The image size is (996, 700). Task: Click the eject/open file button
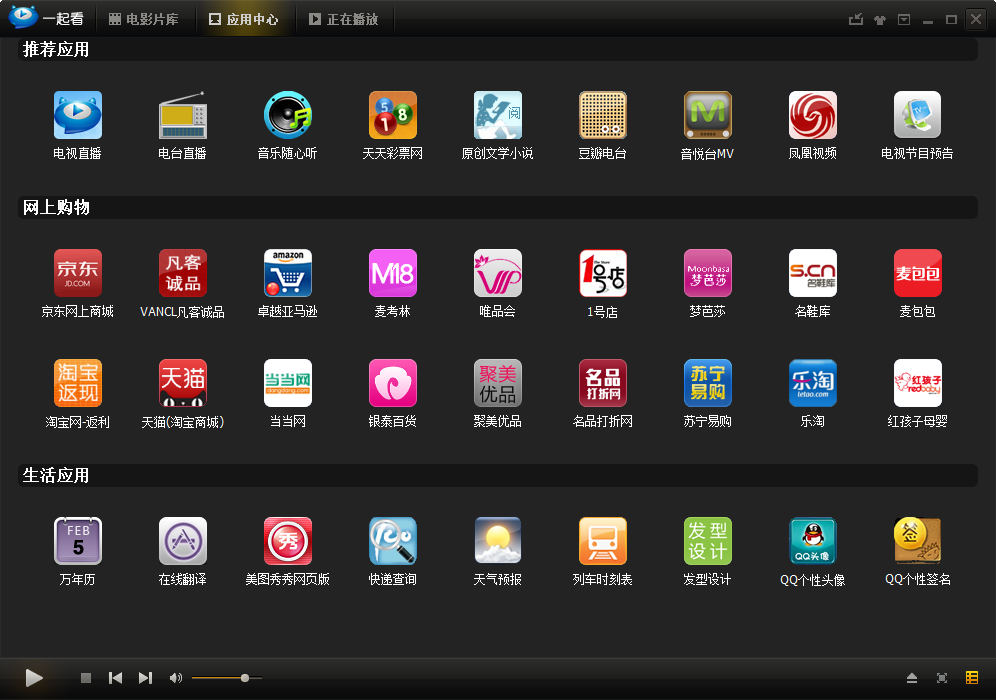pos(912,678)
